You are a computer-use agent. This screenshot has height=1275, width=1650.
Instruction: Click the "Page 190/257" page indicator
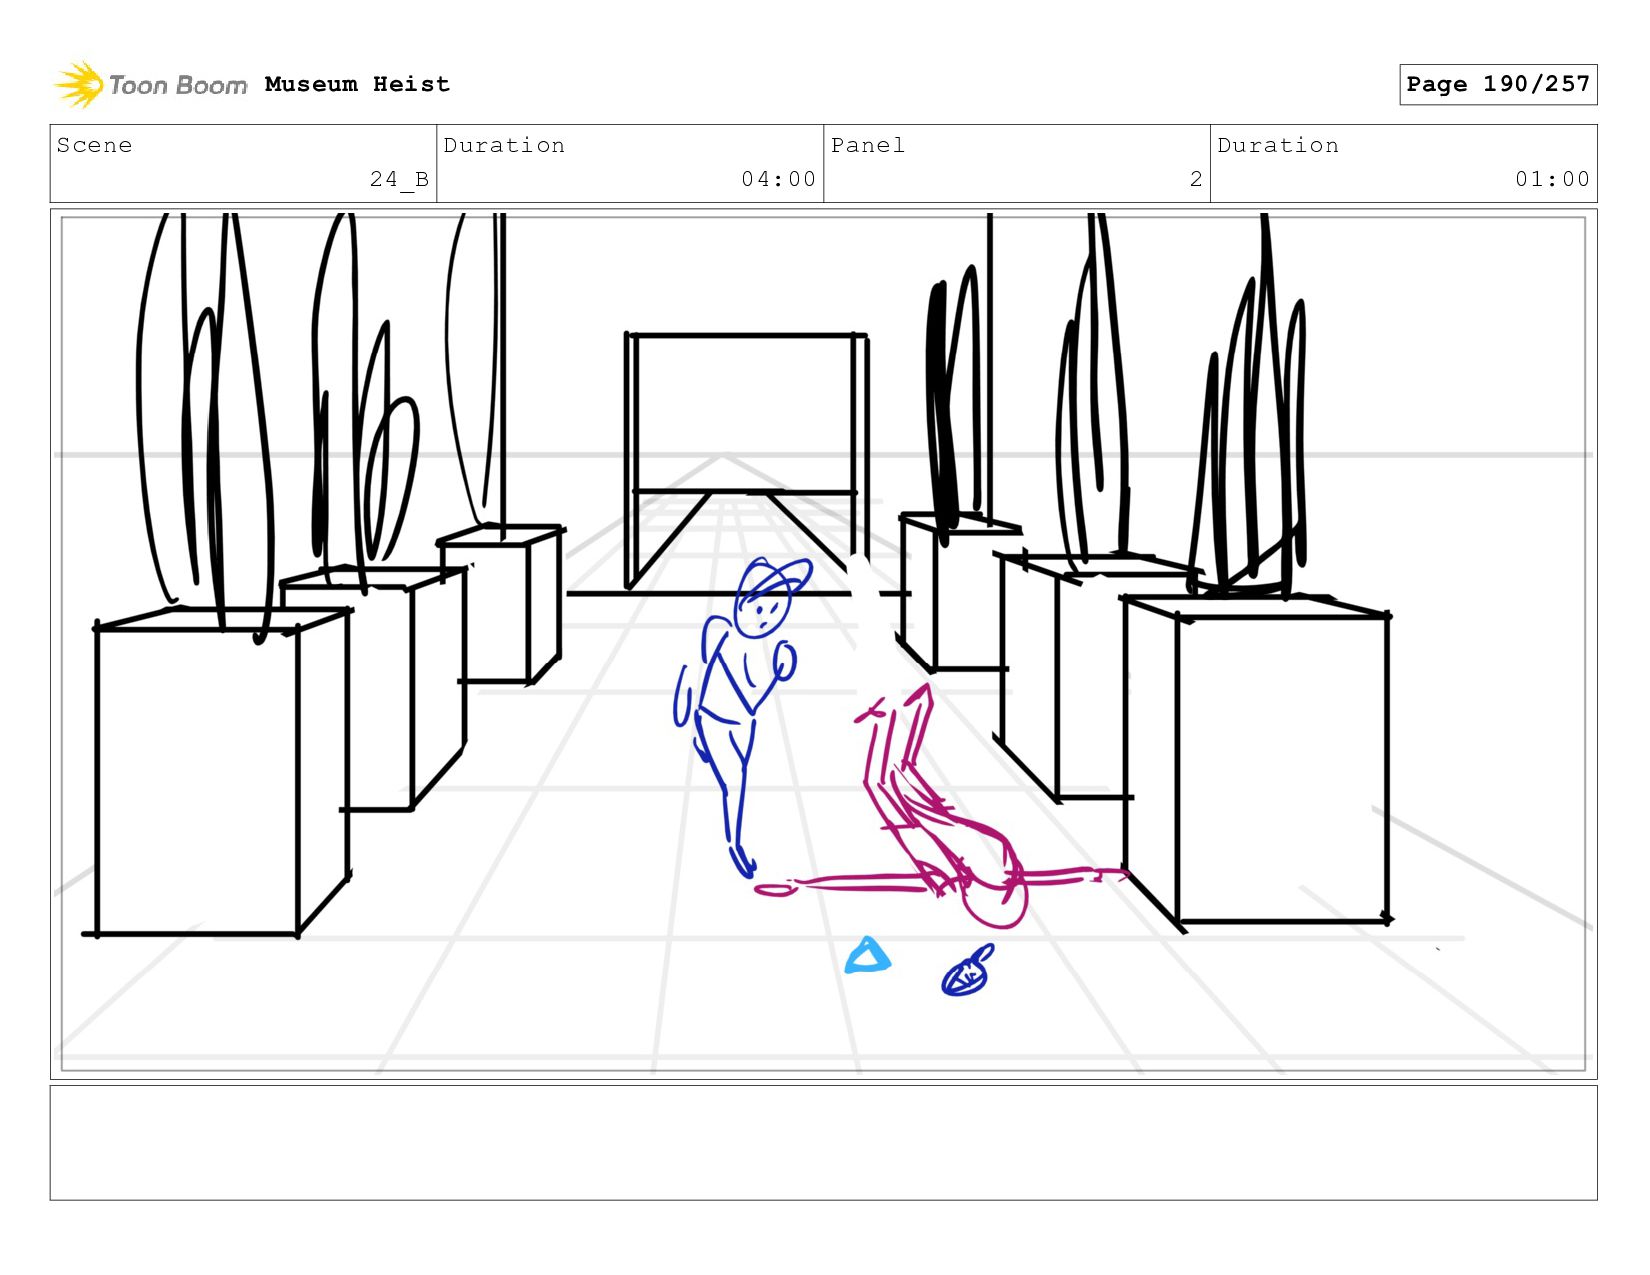point(1498,84)
